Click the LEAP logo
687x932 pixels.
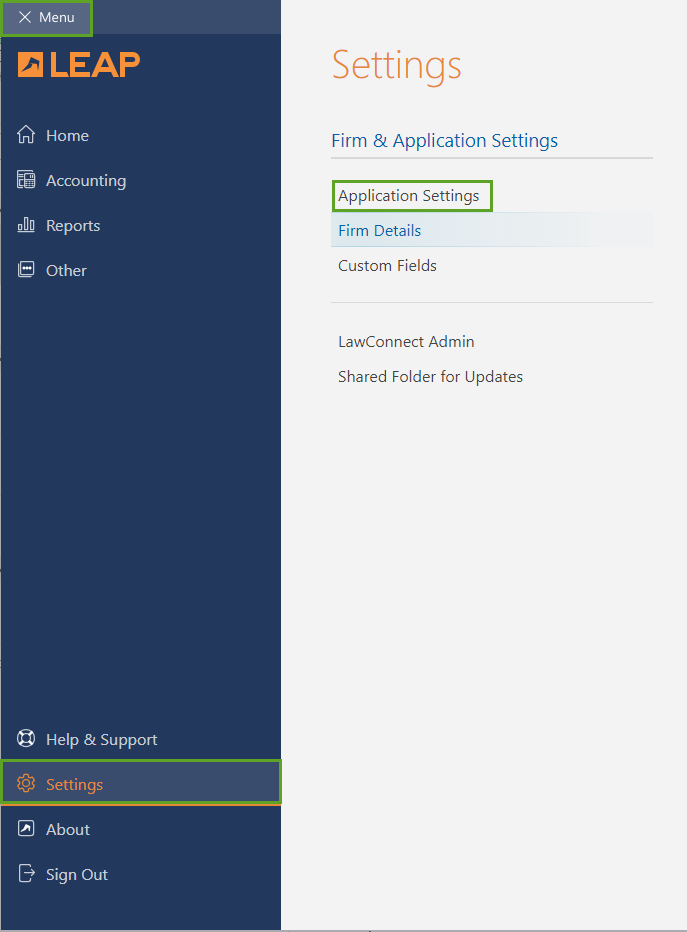(x=79, y=65)
